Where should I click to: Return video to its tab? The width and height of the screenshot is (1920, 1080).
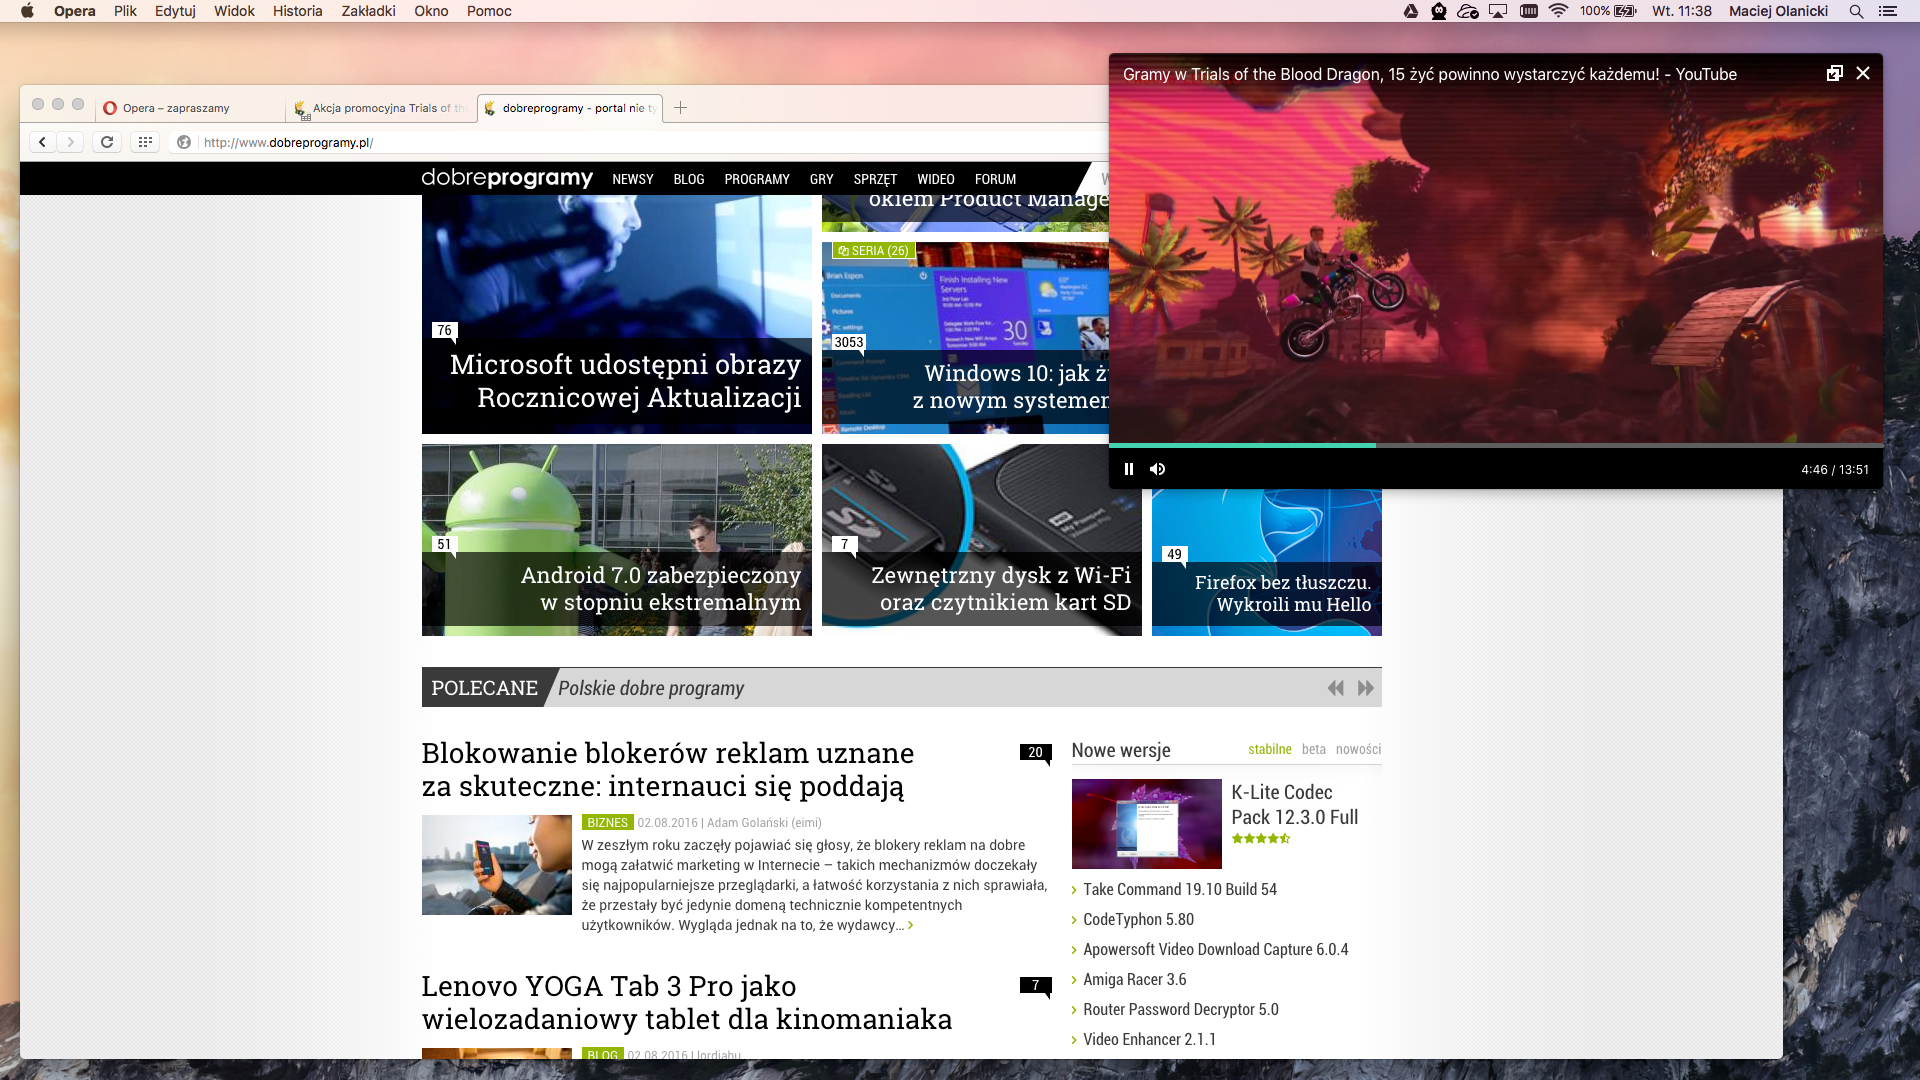(1834, 73)
